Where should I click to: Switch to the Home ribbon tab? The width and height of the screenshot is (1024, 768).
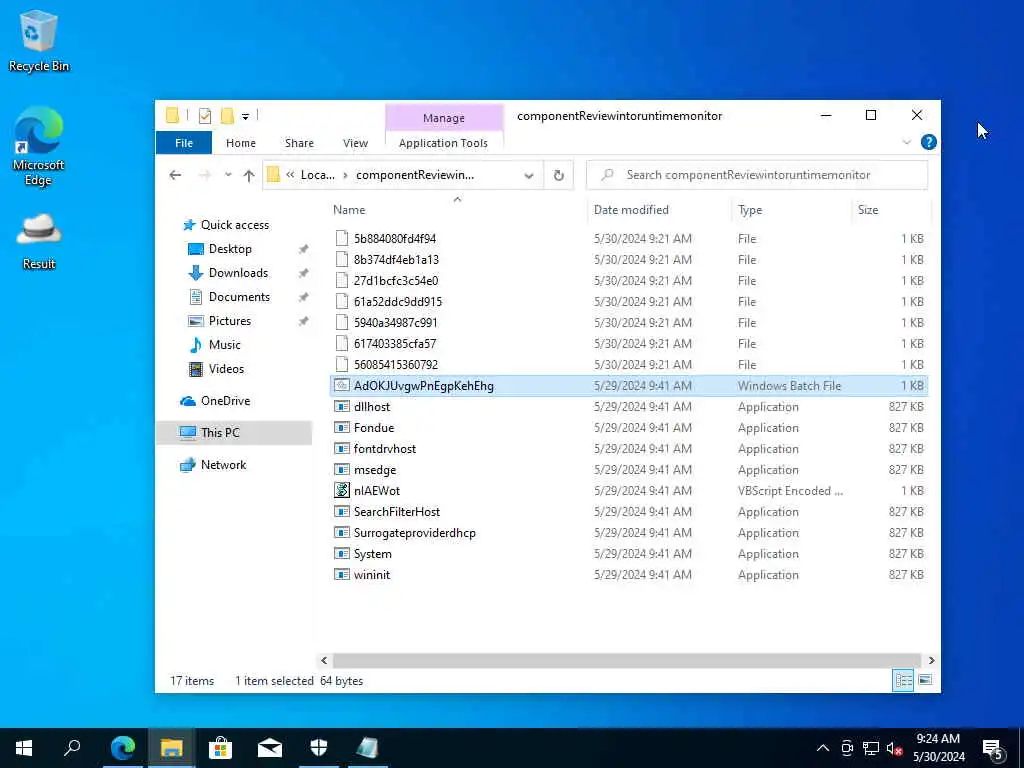(x=241, y=143)
